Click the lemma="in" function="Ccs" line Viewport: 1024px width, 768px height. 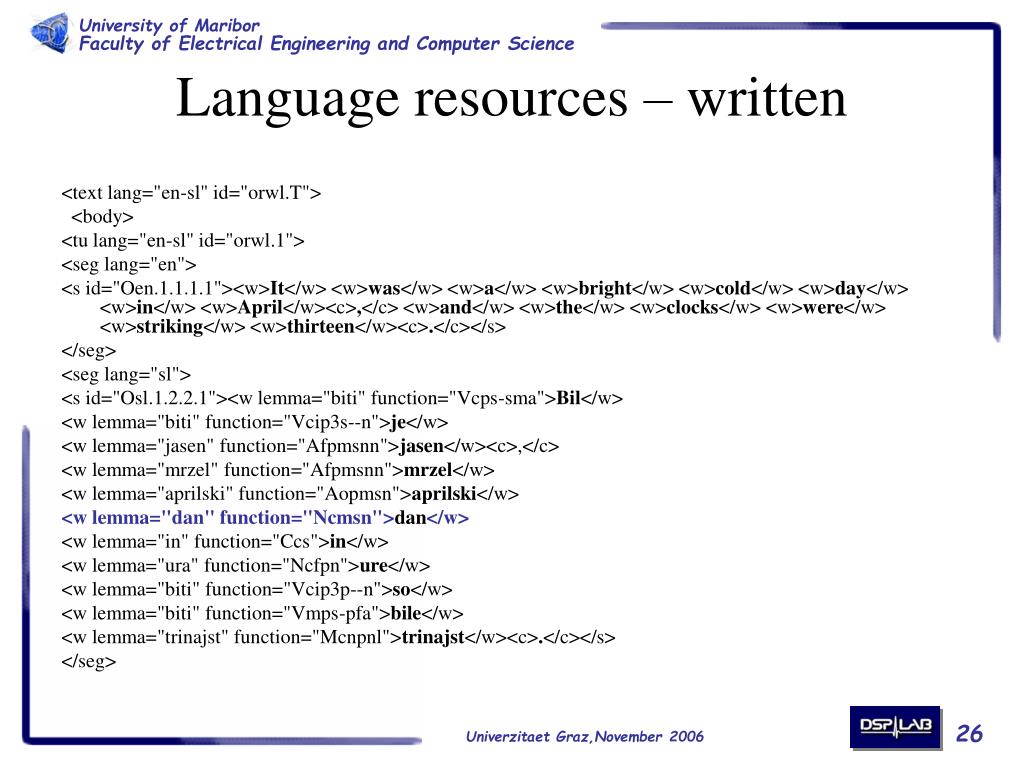[225, 542]
